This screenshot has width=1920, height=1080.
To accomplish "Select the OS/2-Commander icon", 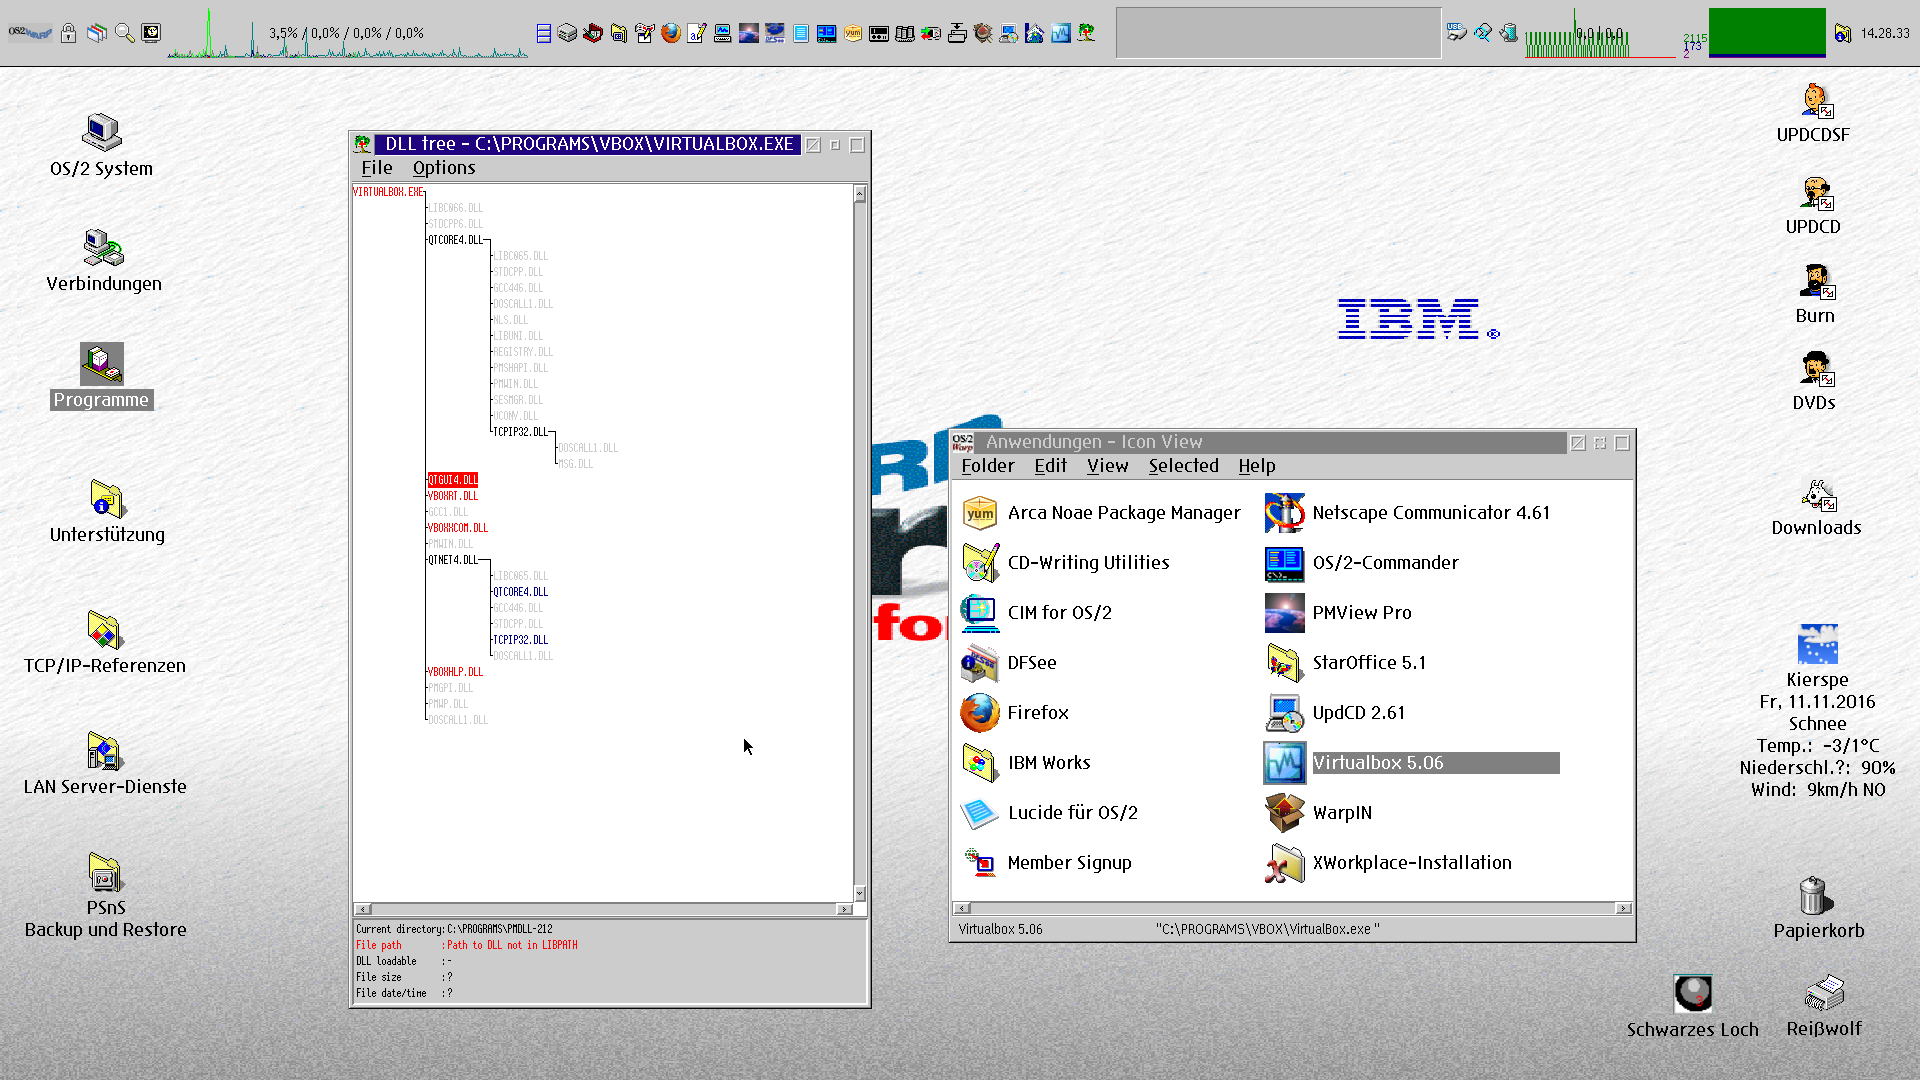I will (x=1284, y=563).
